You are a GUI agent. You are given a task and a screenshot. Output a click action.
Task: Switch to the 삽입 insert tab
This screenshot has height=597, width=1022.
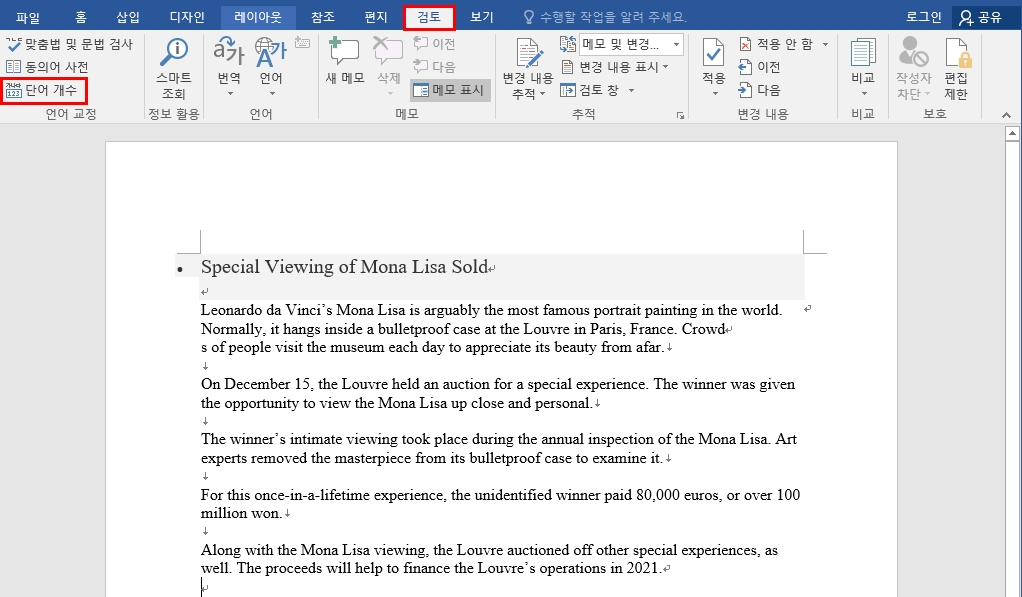point(128,17)
